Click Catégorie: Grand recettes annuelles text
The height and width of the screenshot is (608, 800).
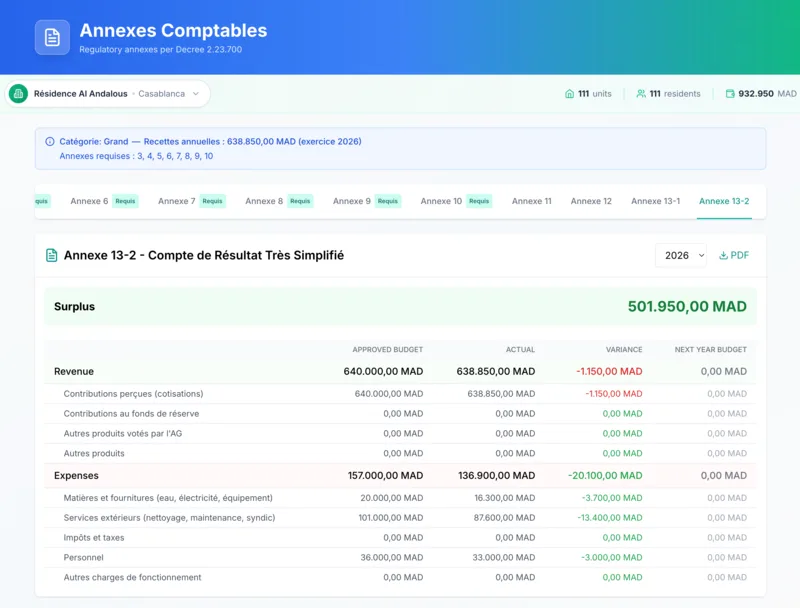210,141
